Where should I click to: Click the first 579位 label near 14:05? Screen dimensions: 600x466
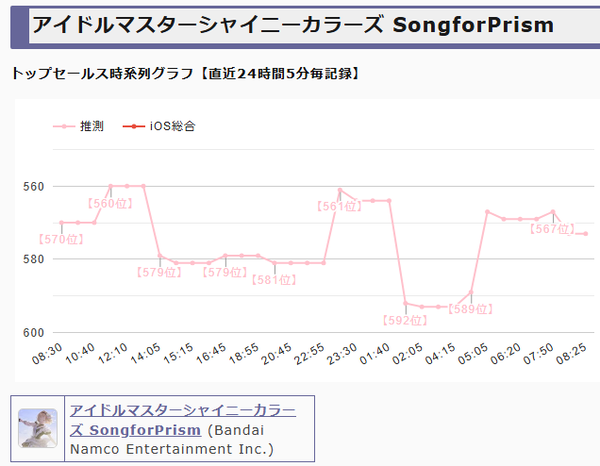click(159, 272)
